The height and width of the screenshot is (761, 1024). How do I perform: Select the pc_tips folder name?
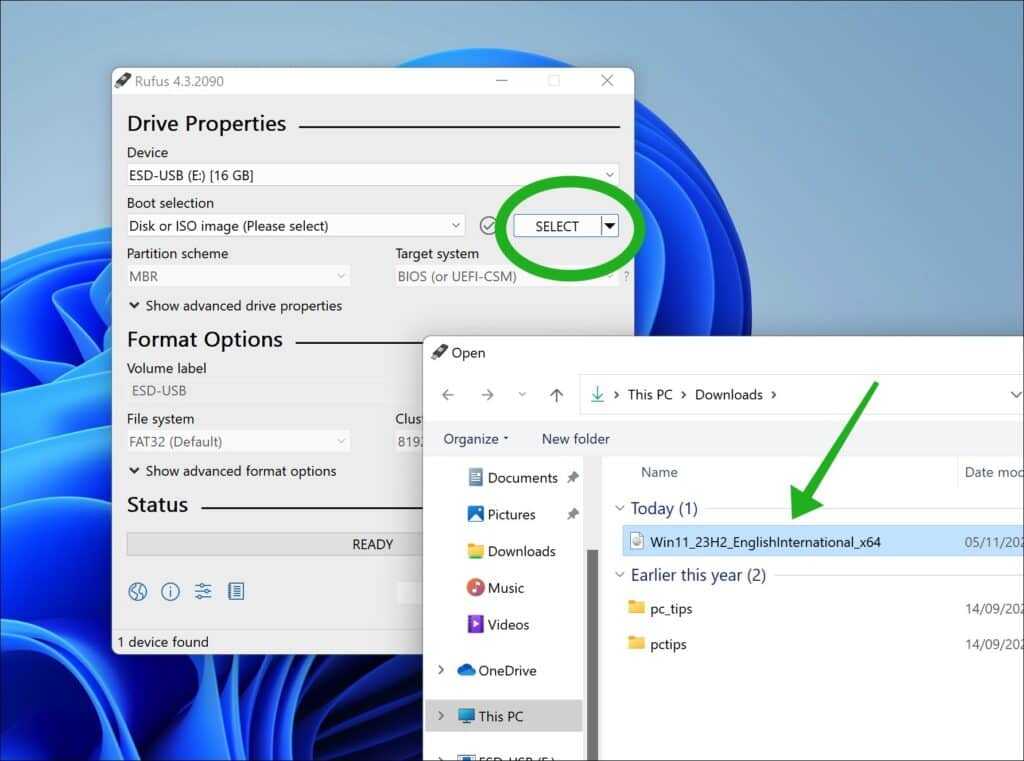pos(671,609)
